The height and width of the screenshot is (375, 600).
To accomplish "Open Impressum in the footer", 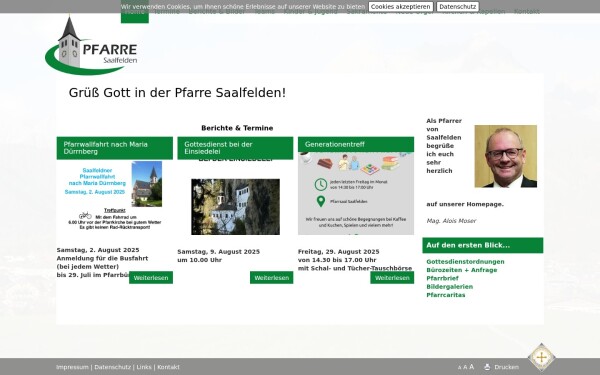I will coord(72,367).
